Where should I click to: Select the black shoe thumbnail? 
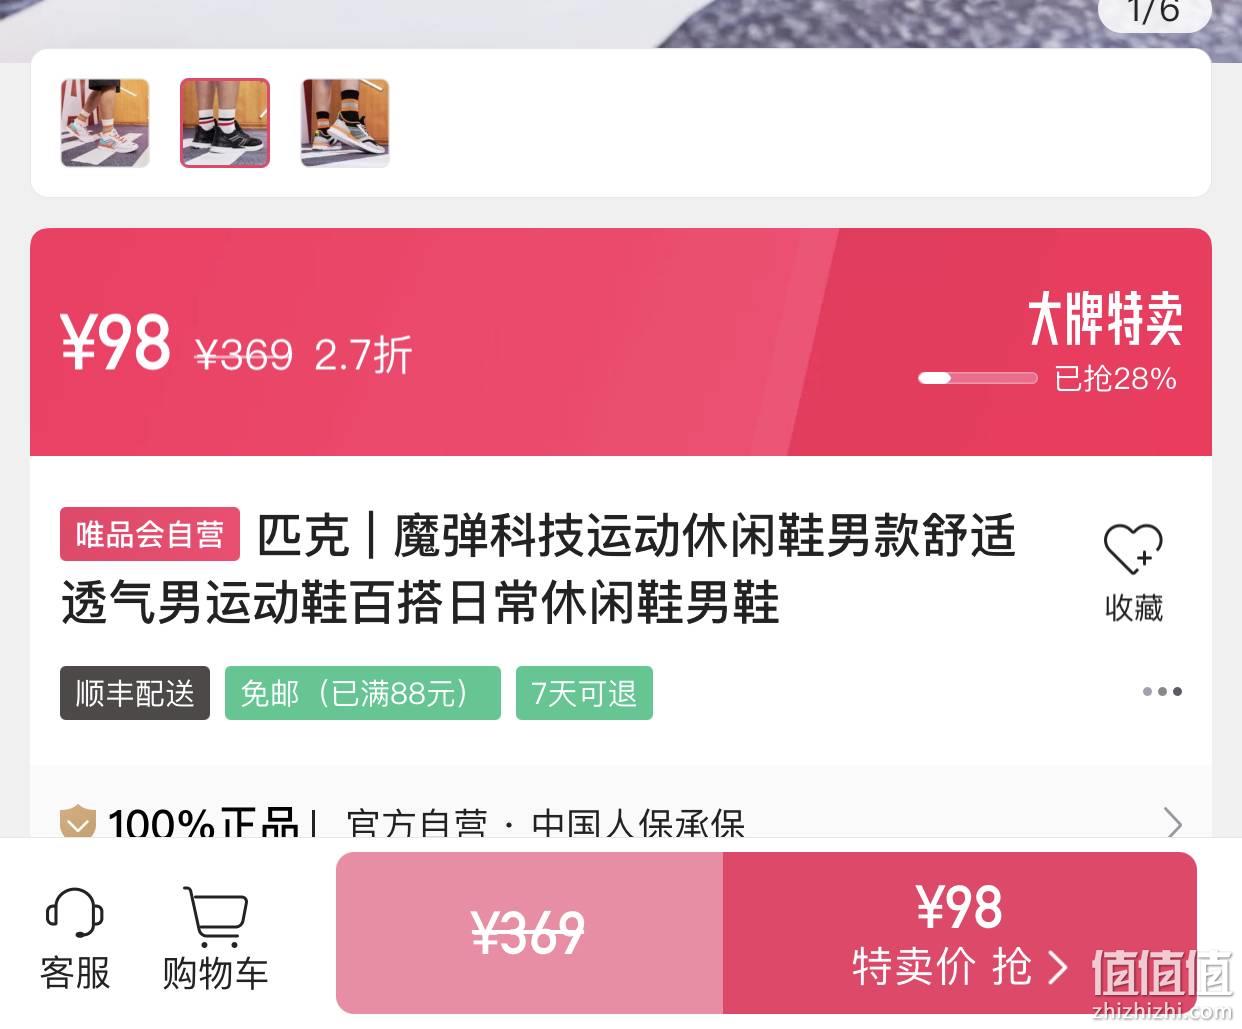click(x=225, y=123)
